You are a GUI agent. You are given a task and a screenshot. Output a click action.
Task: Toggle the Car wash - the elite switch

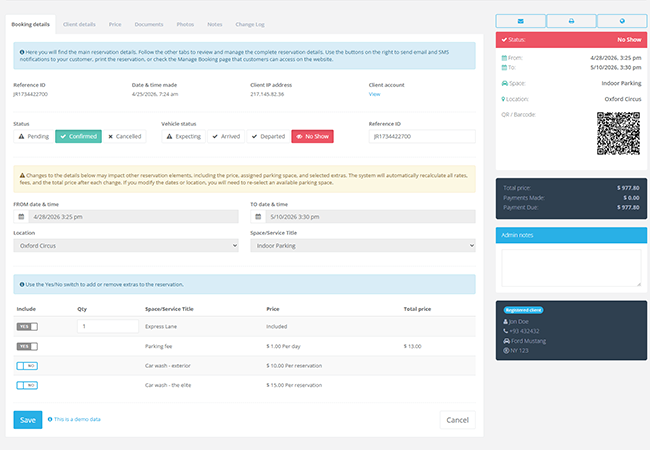click(27, 385)
